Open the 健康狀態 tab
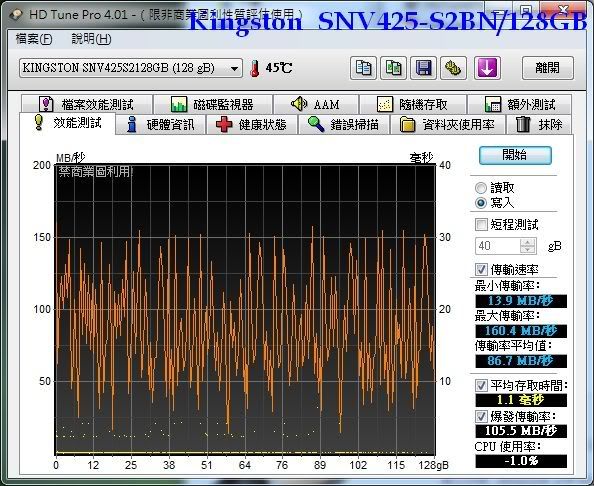 pyautogui.click(x=252, y=124)
